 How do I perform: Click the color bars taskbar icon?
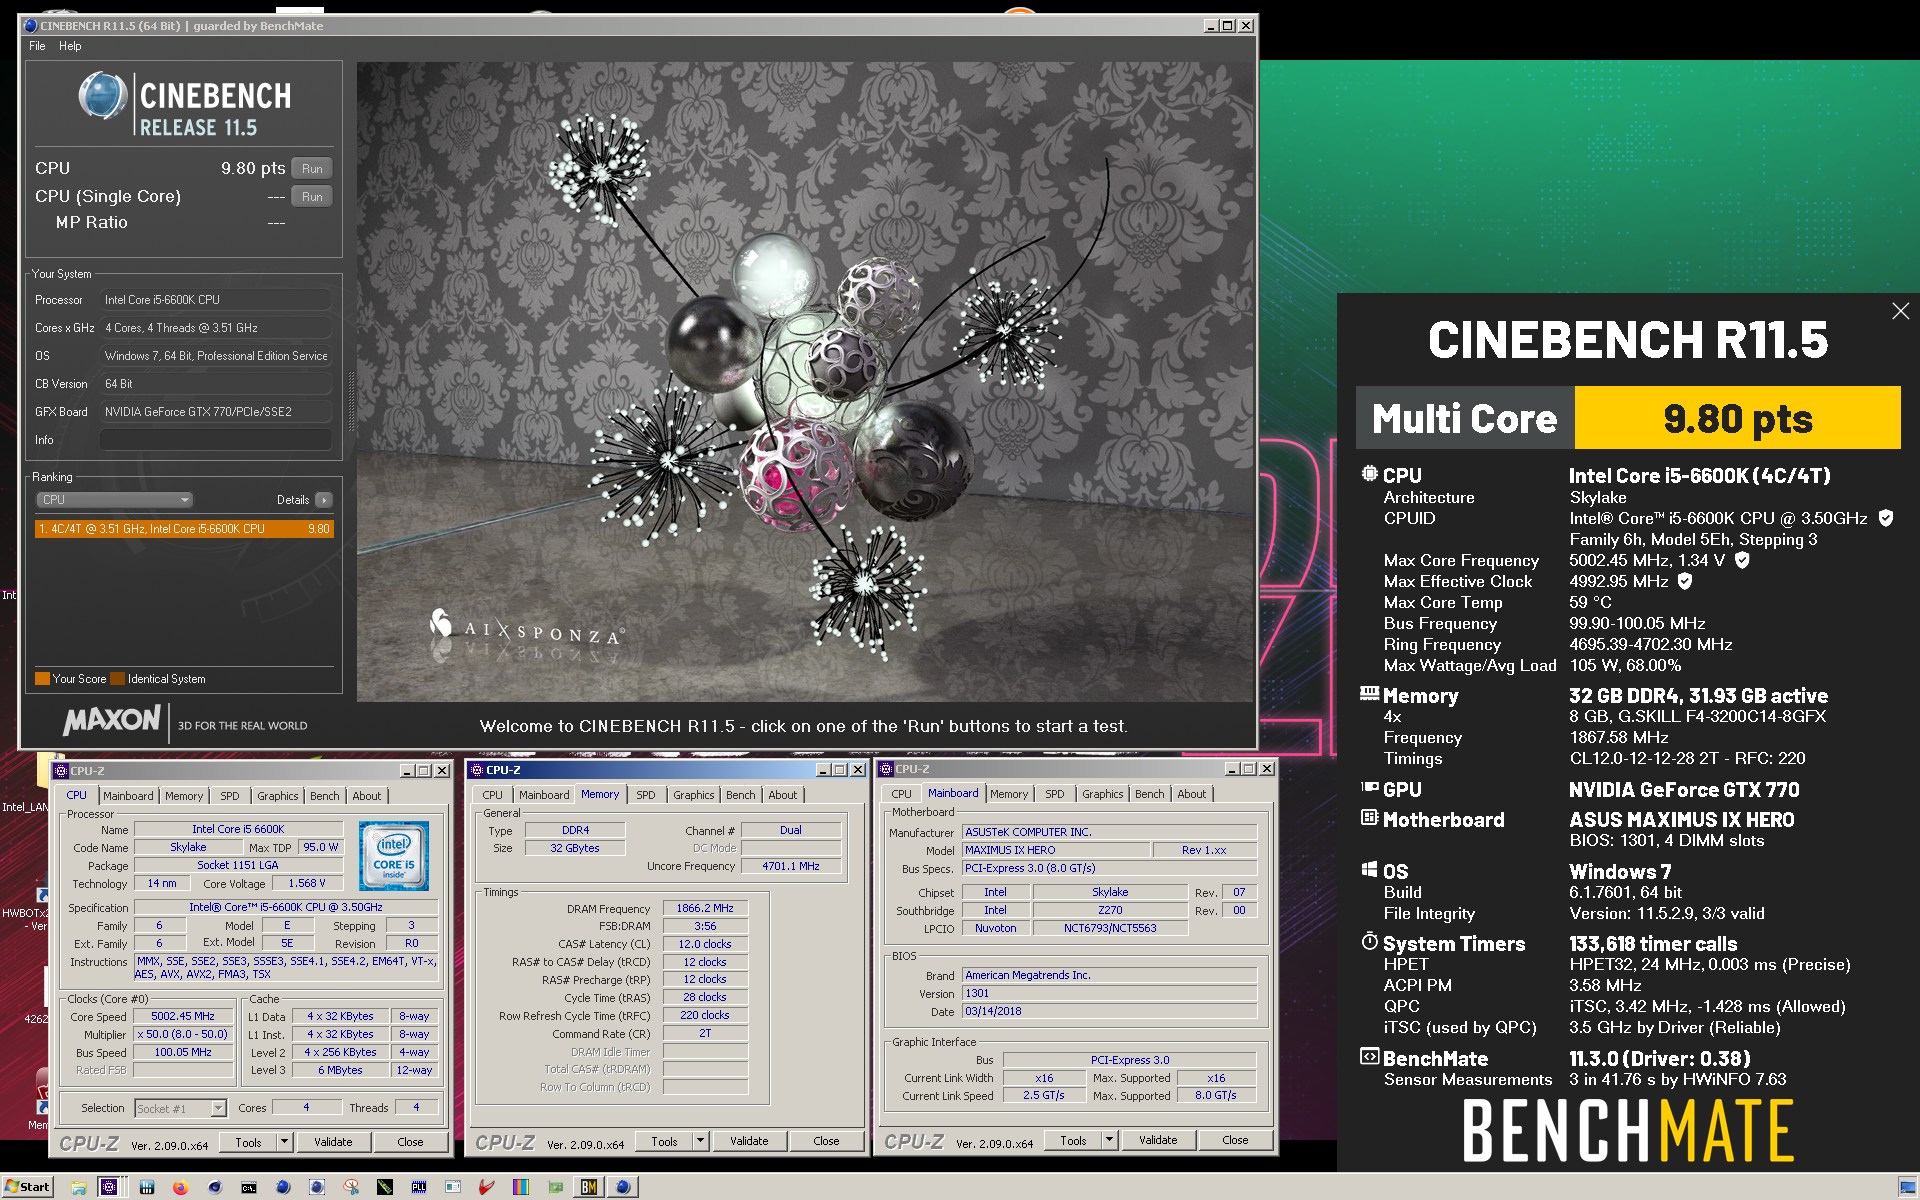pos(521,1187)
